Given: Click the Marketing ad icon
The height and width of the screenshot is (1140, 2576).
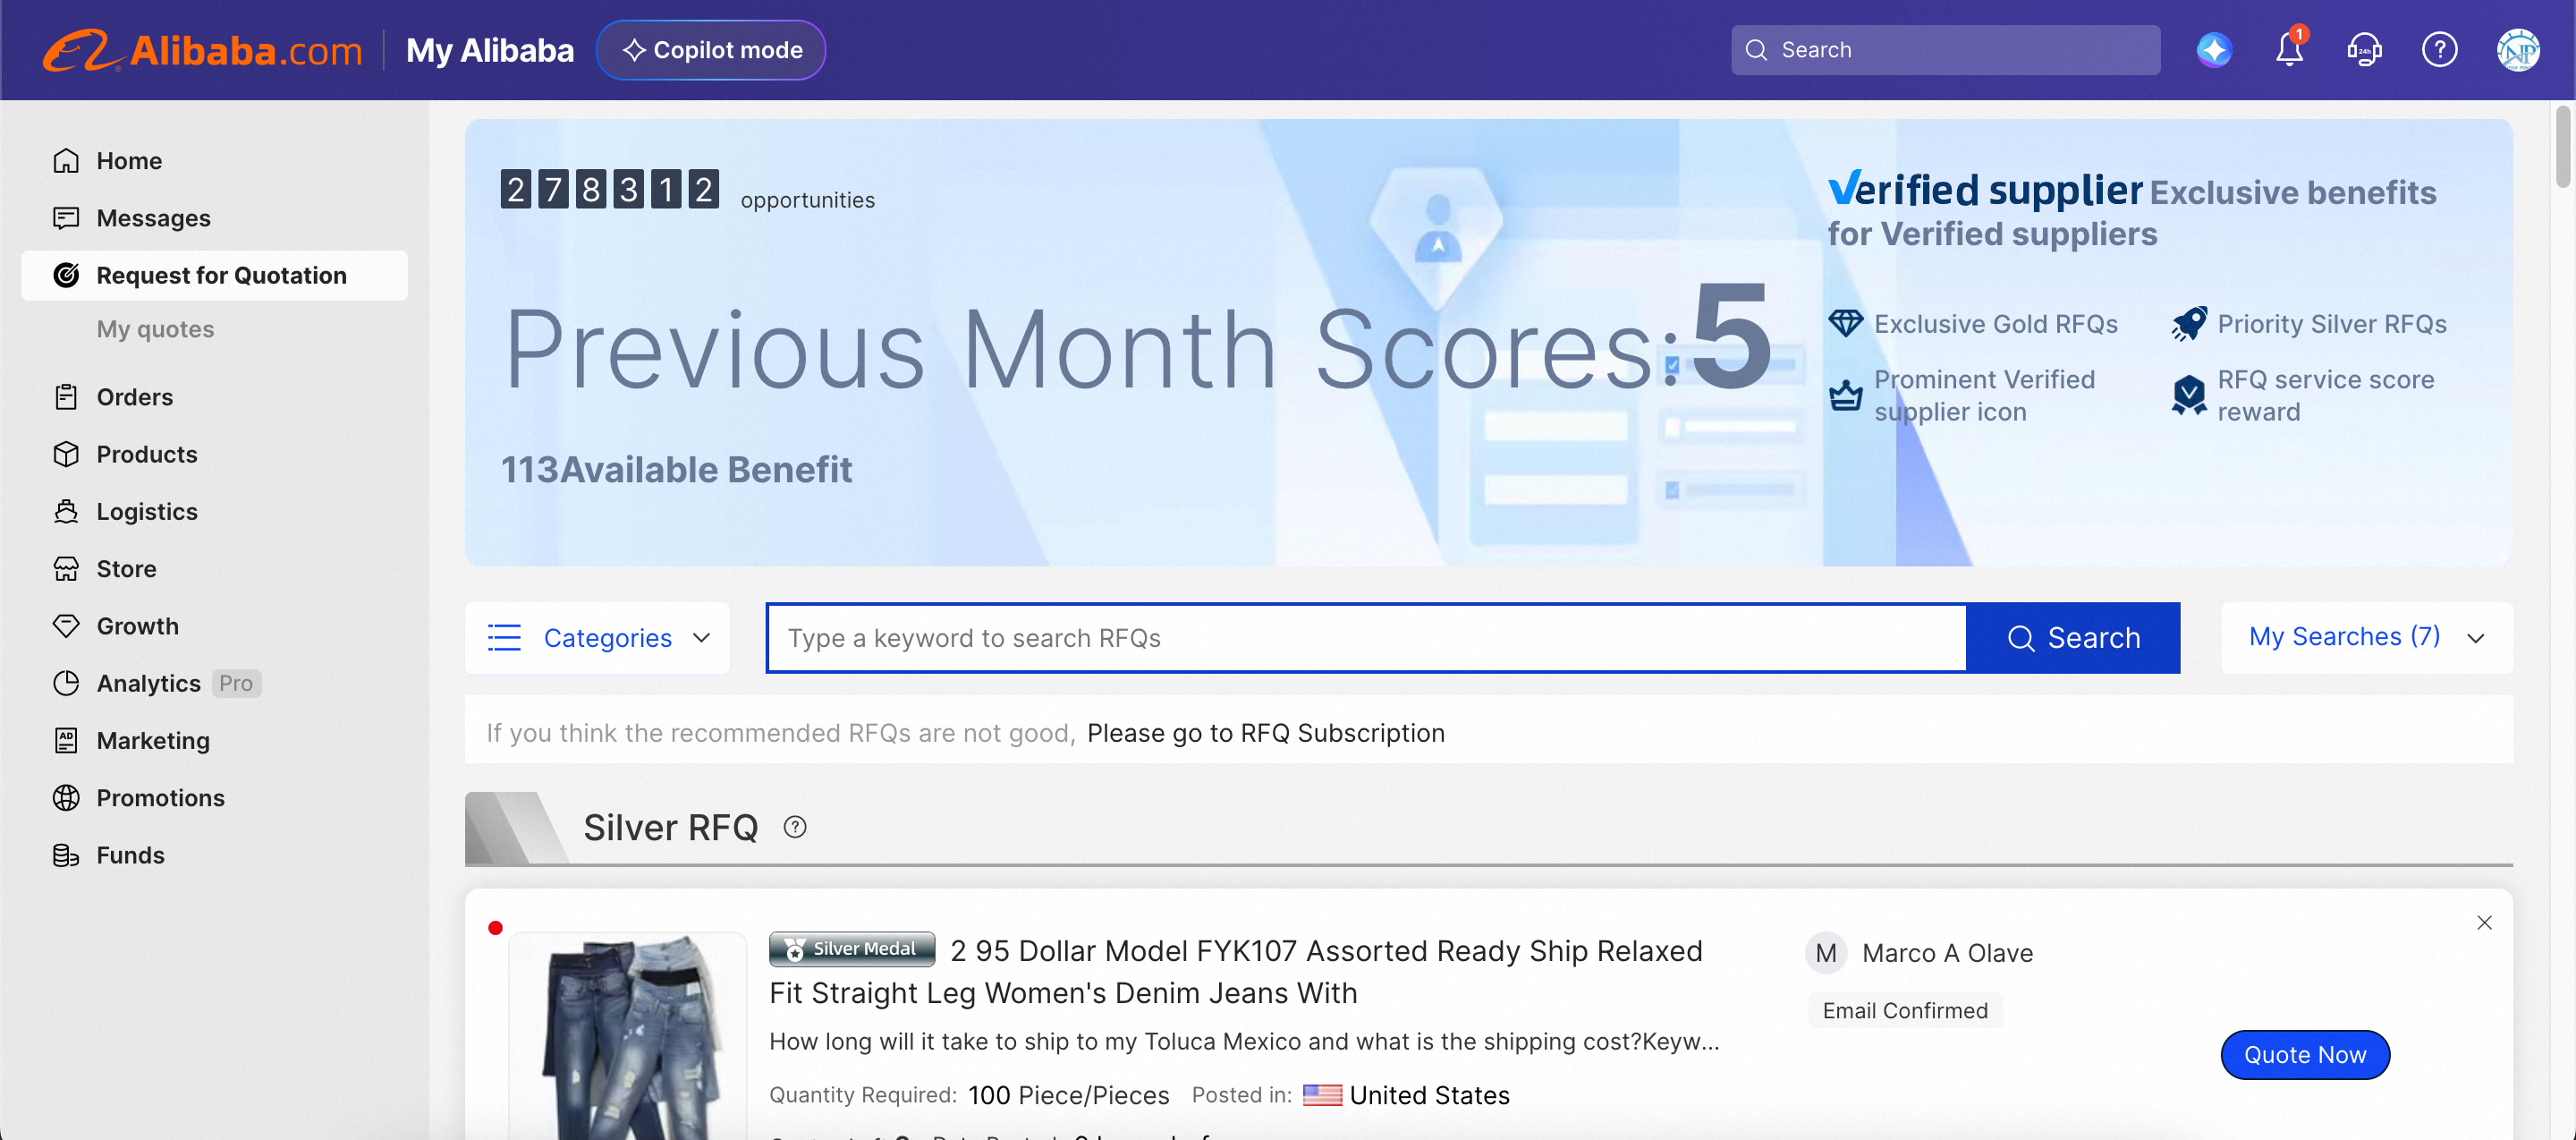Looking at the screenshot, I should [x=66, y=741].
